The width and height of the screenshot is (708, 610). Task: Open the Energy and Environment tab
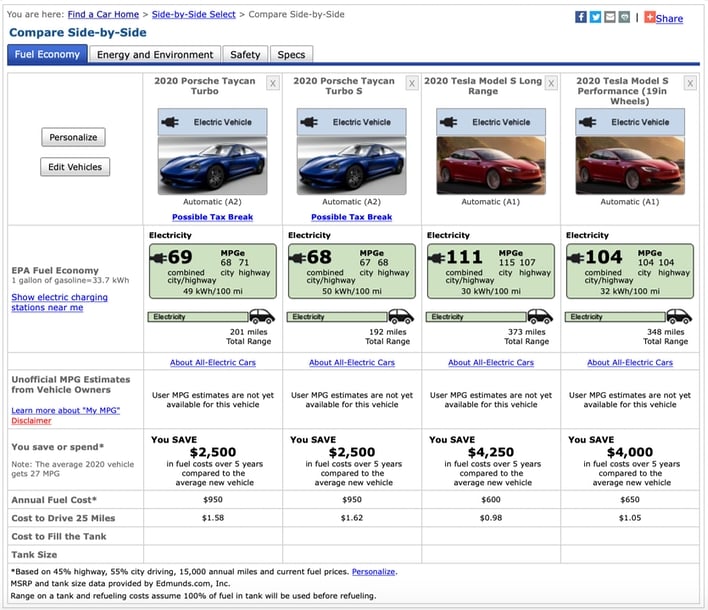(155, 55)
